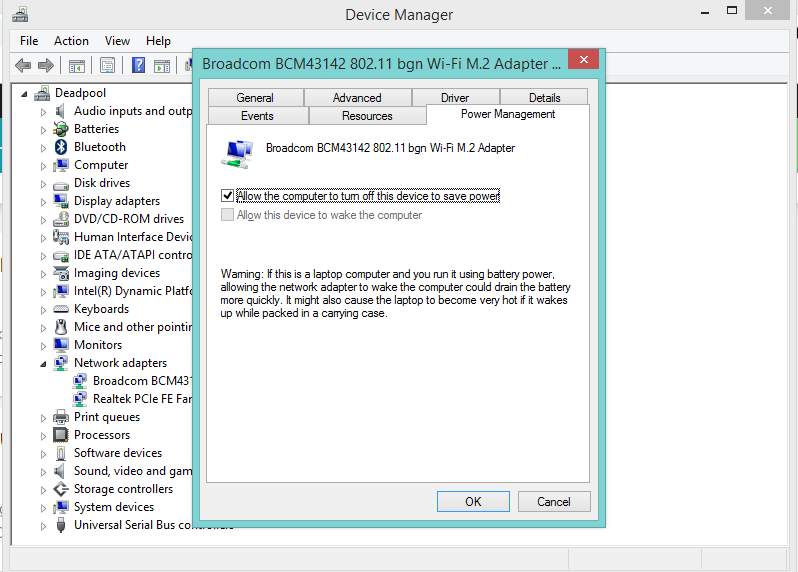Collapse the Deadpool root node
This screenshot has width=798, height=572.
(x=24, y=94)
